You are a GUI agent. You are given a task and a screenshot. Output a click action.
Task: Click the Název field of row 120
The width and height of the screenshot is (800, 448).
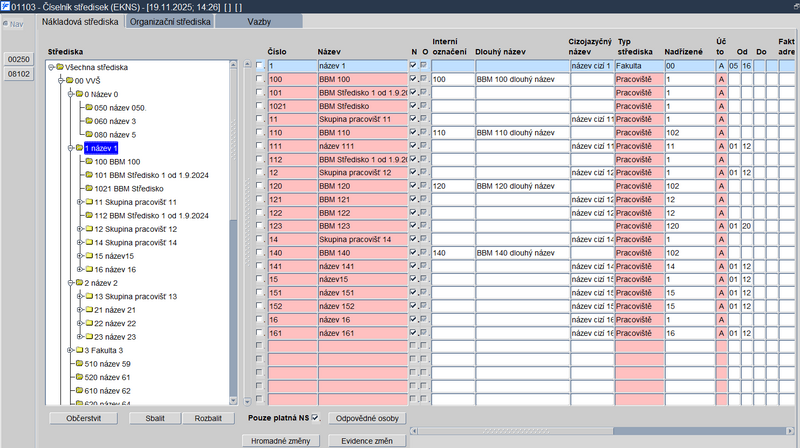363,186
